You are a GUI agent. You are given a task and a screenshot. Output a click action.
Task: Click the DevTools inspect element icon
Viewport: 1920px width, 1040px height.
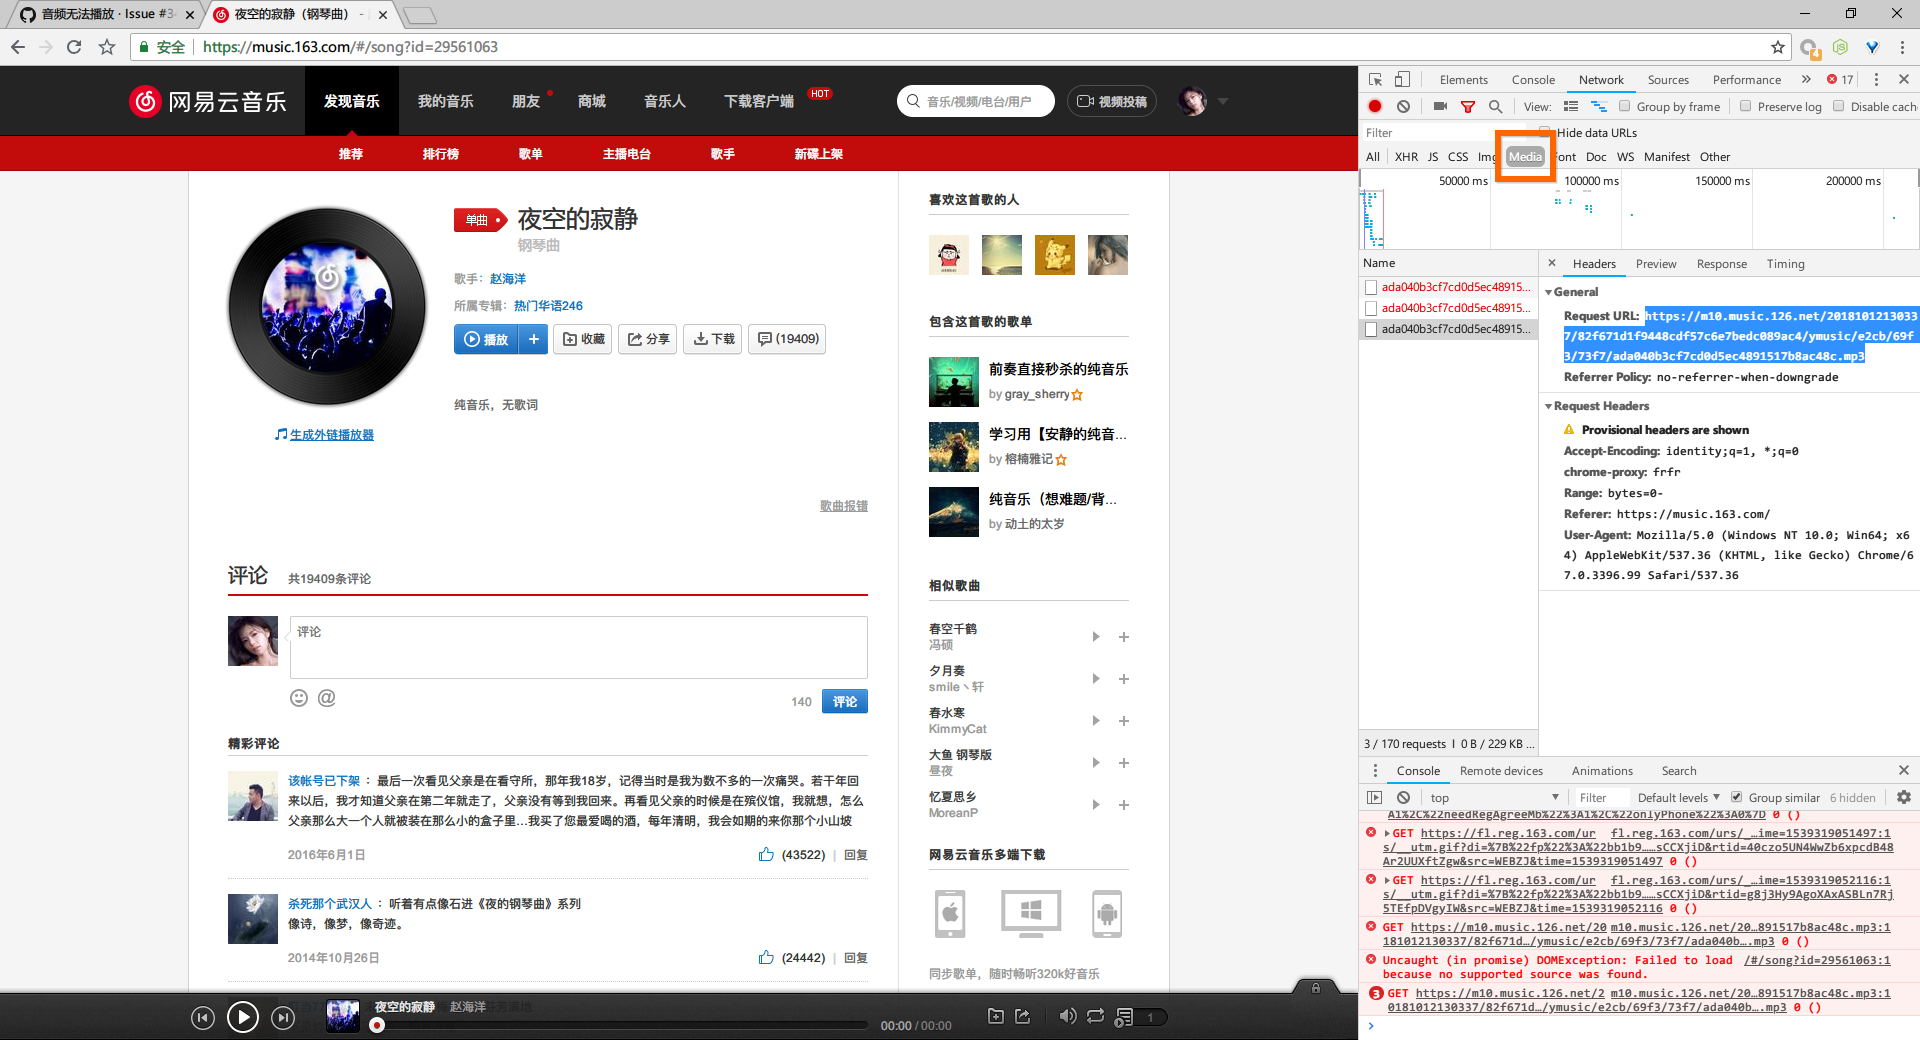click(x=1376, y=79)
